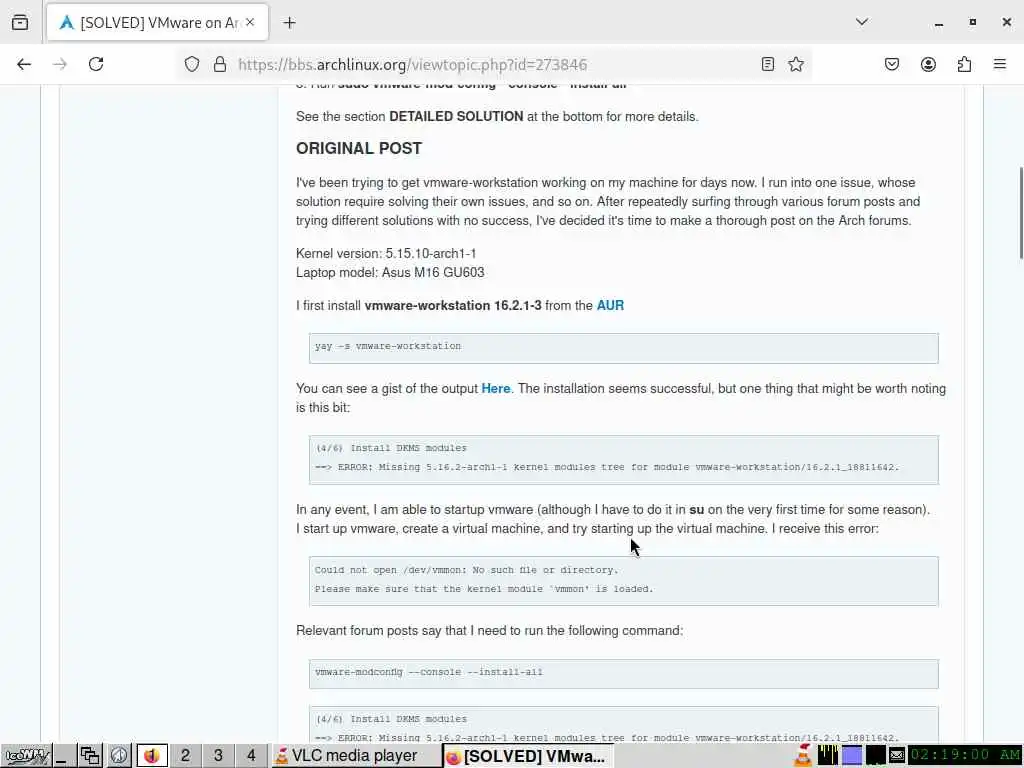Open the mailbox envelope tray icon

point(897,756)
